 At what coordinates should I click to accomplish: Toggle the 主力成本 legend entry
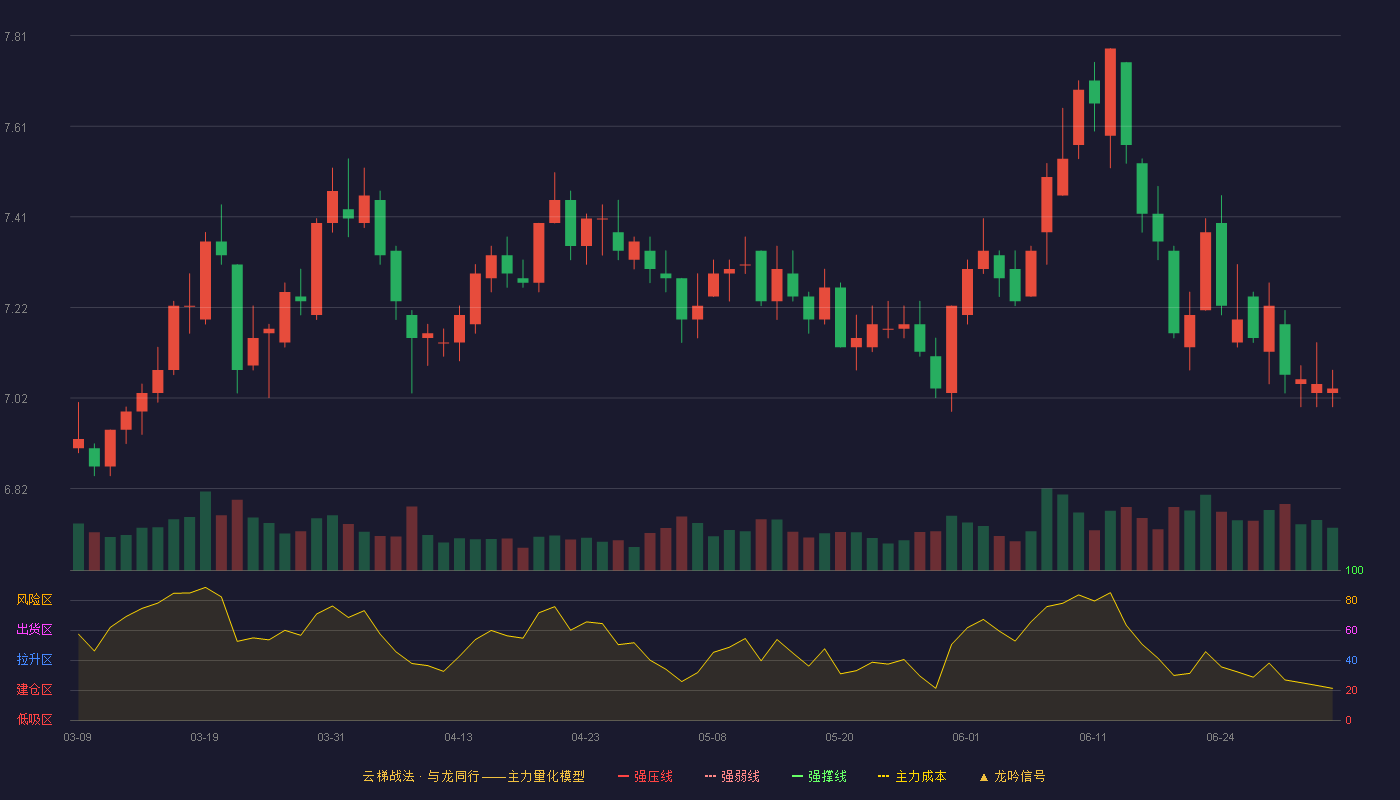(912, 776)
